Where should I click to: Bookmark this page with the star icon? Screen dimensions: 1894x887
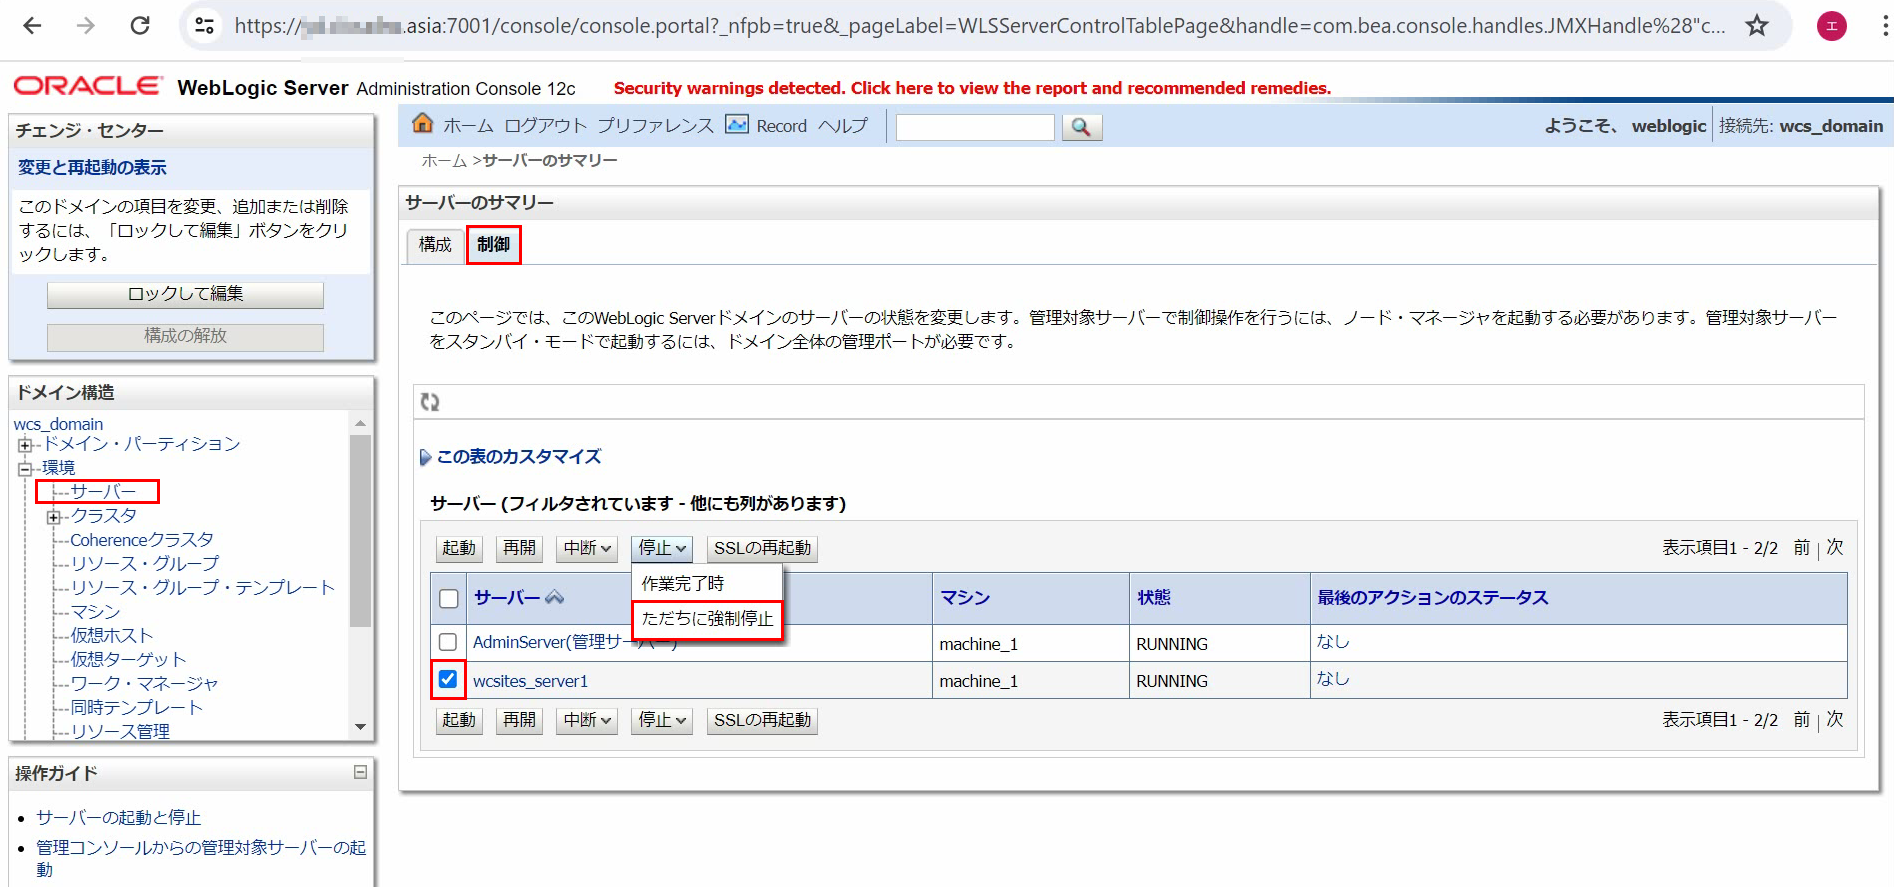pyautogui.click(x=1757, y=26)
